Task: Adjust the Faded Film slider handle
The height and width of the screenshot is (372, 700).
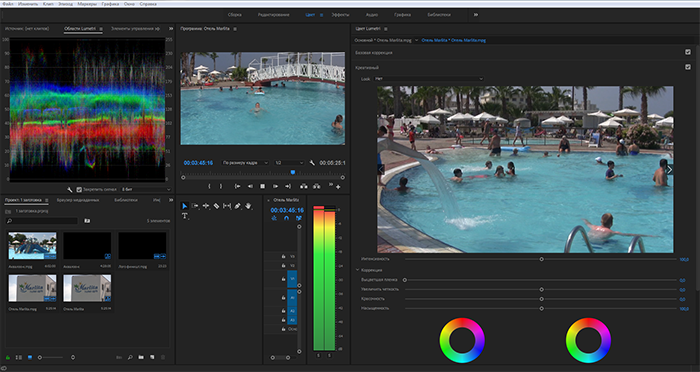Action: click(405, 280)
